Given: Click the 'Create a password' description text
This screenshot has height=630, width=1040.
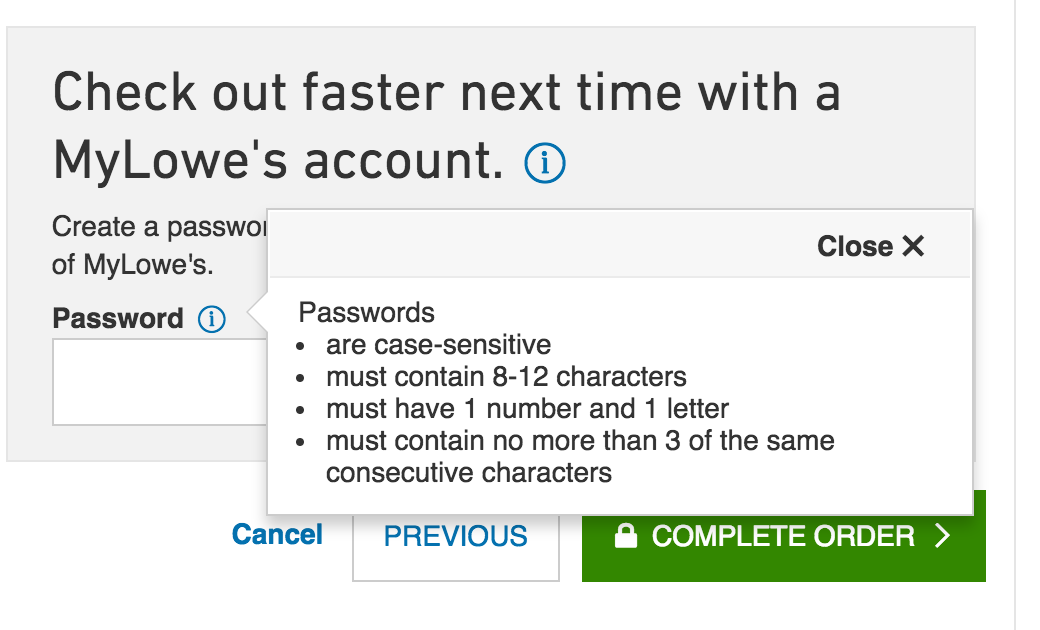Looking at the screenshot, I should 159,227.
